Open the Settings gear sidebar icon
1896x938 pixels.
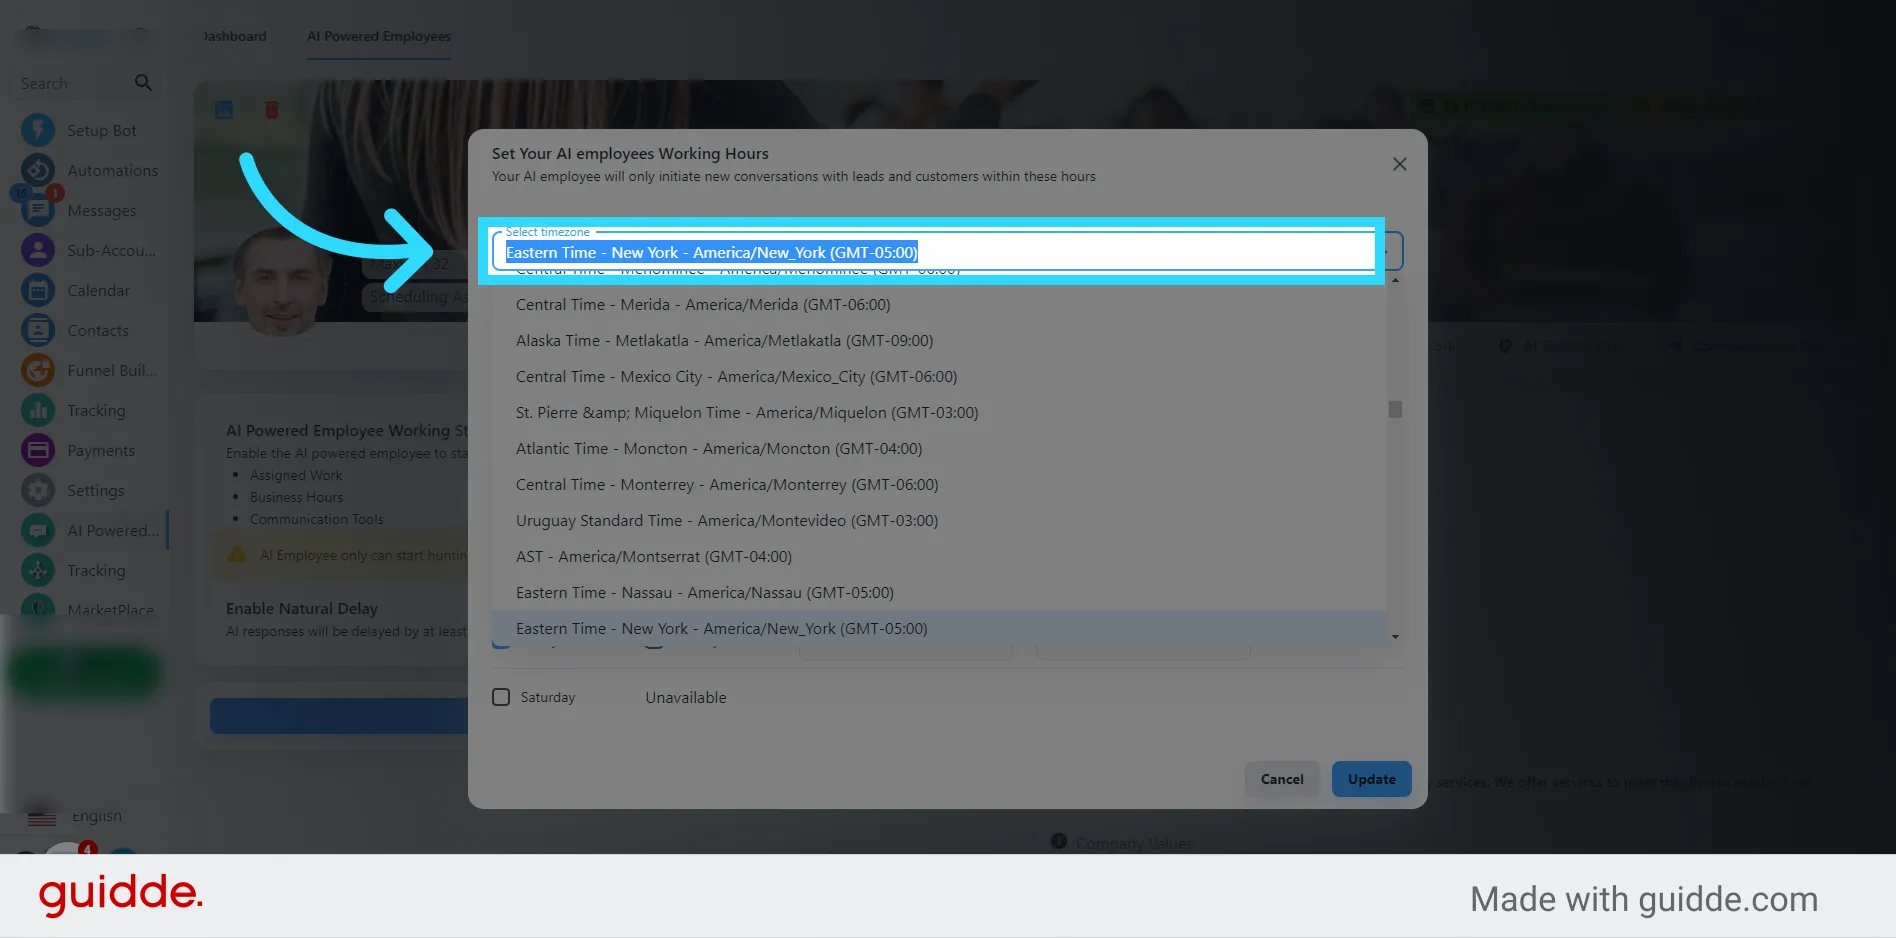pyautogui.click(x=38, y=490)
